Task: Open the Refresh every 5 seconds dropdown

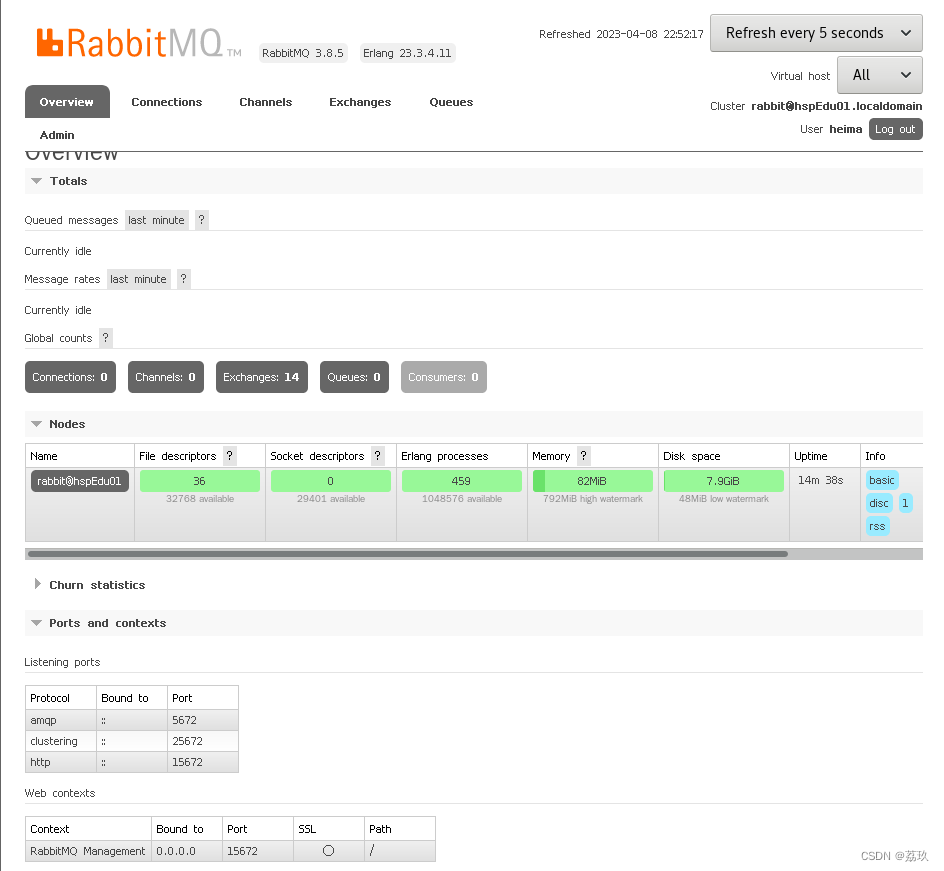Action: coord(816,33)
